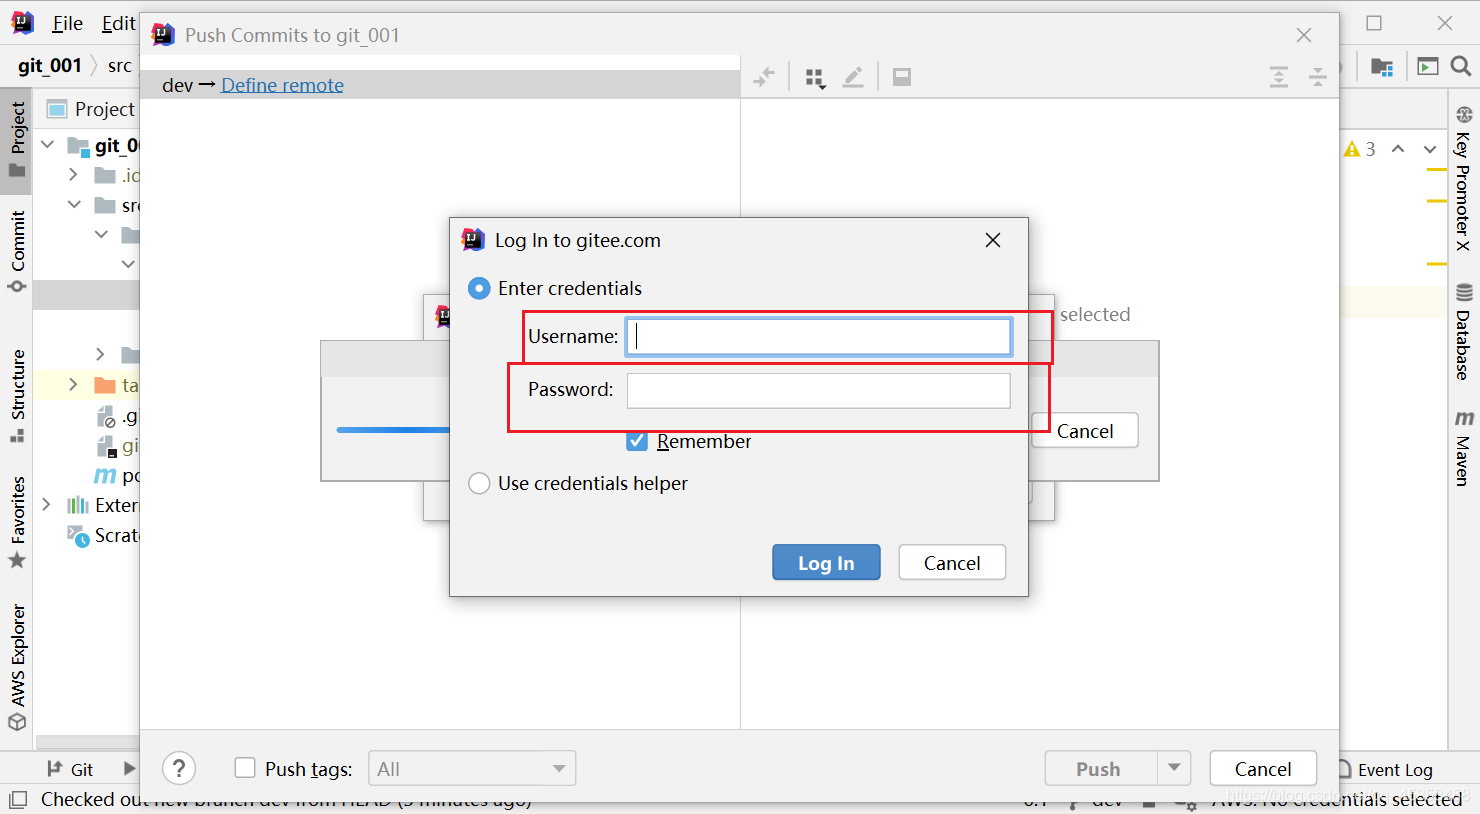Click the Search Everywhere magnifier icon
The image size is (1480, 814).
point(1460,66)
